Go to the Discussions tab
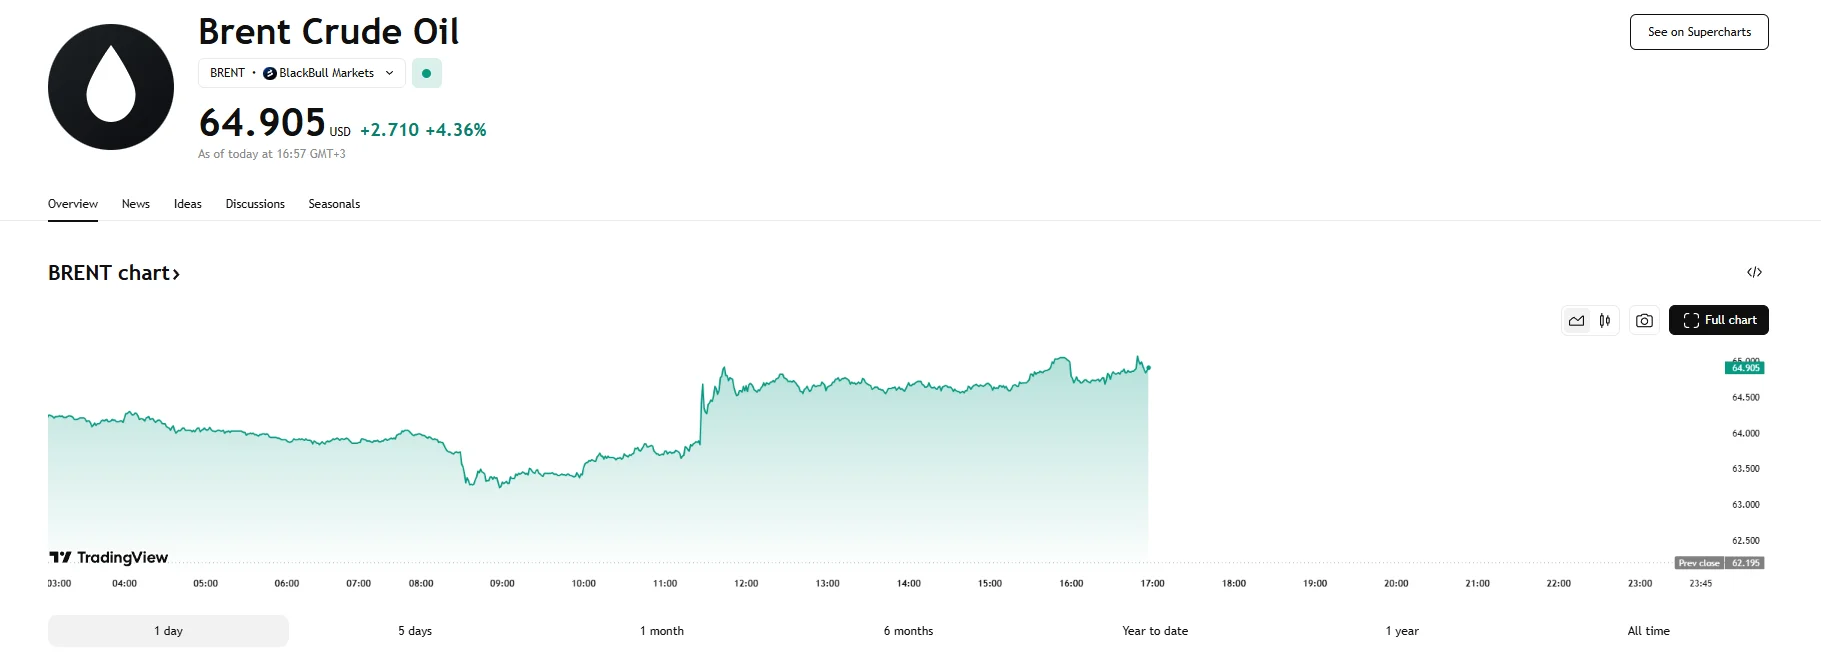The image size is (1821, 663). coord(255,204)
